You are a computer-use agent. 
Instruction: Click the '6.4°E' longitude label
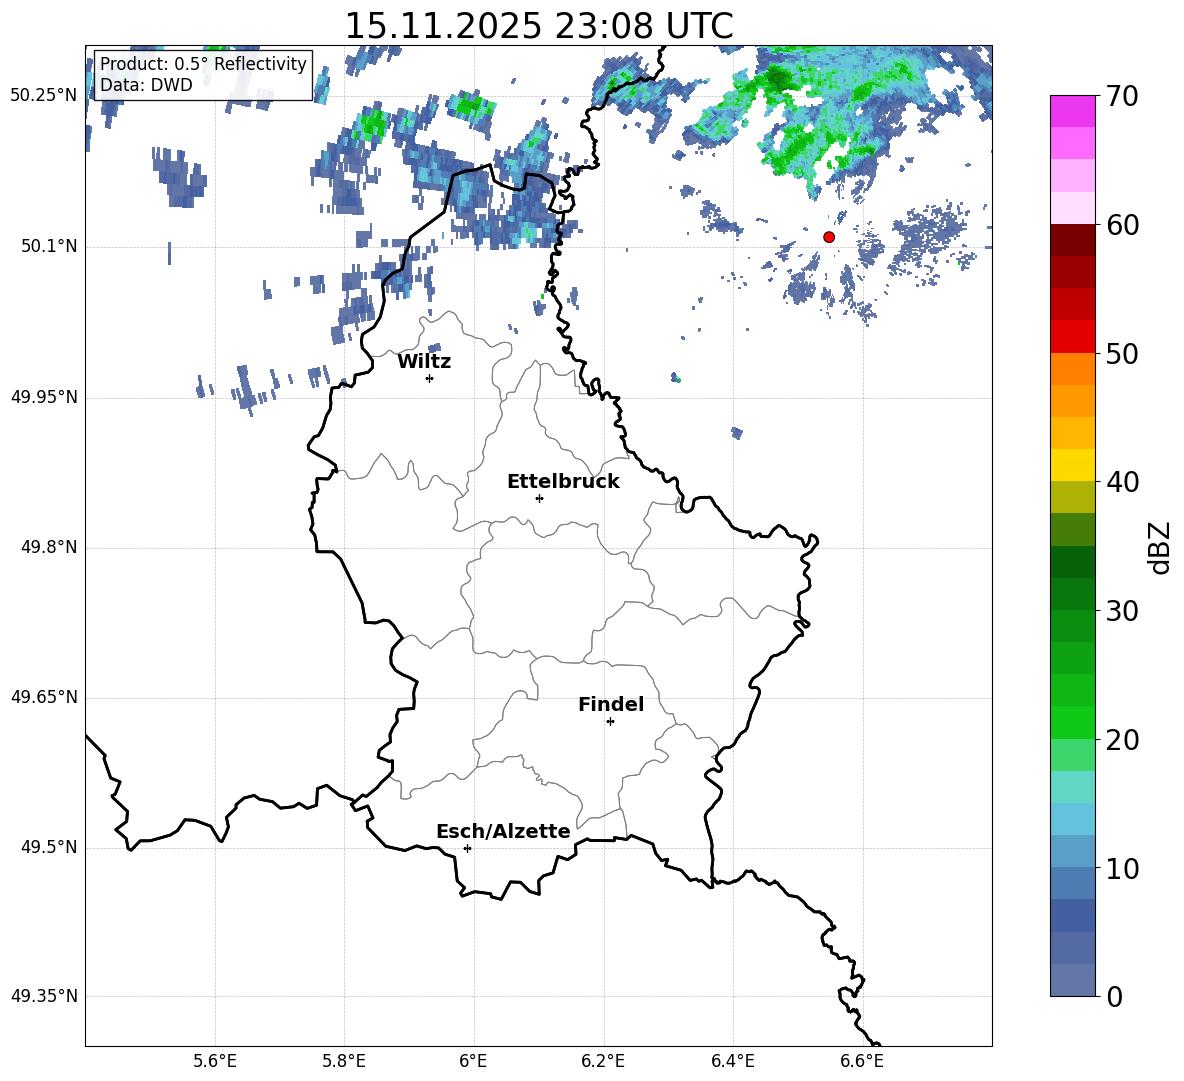732,1061
